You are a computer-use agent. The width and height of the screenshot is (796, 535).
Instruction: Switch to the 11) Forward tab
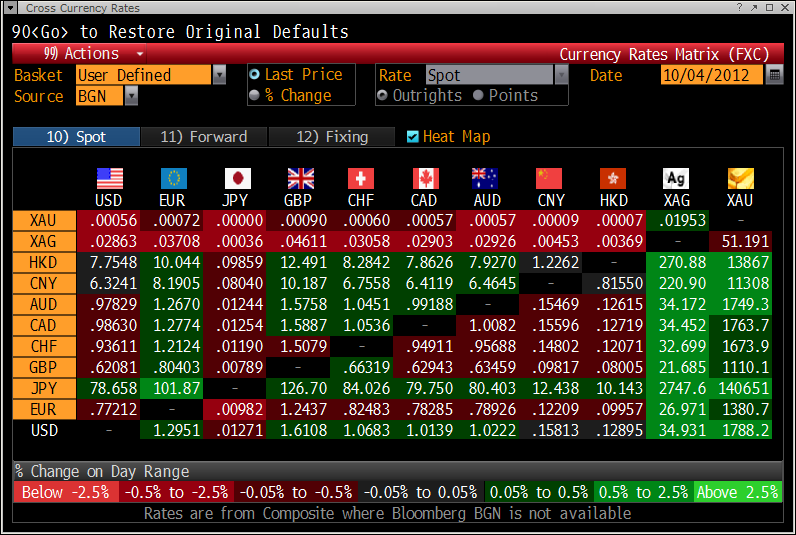[x=203, y=137]
